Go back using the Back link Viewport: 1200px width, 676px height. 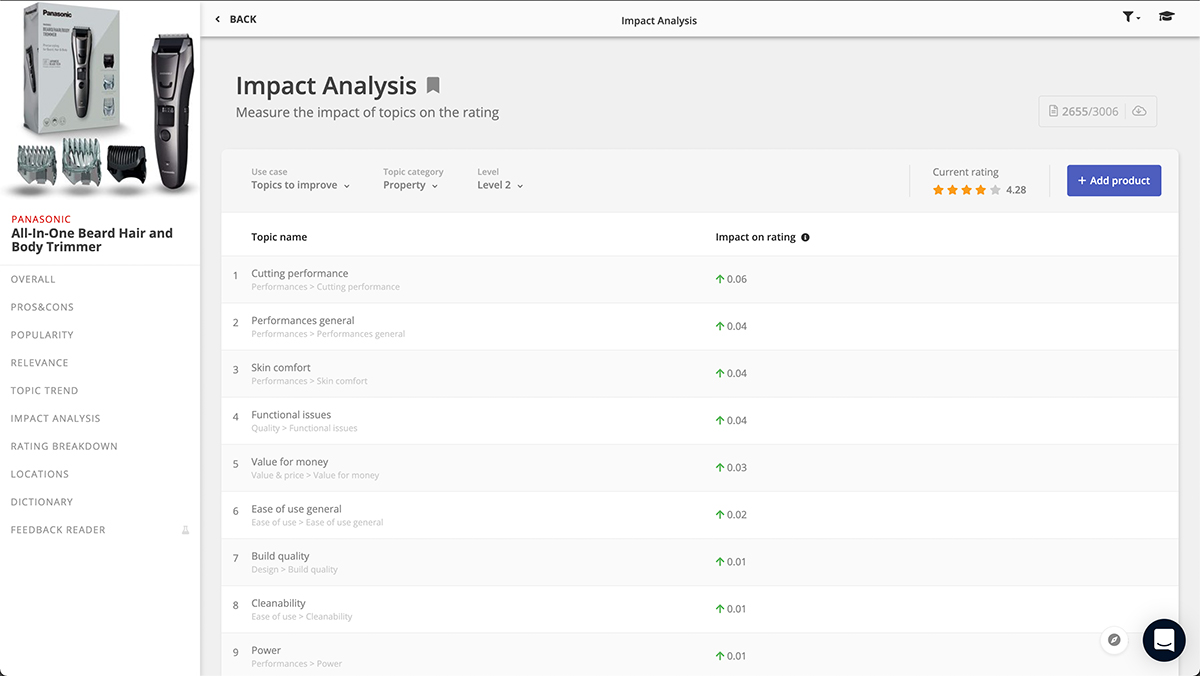[x=236, y=19]
